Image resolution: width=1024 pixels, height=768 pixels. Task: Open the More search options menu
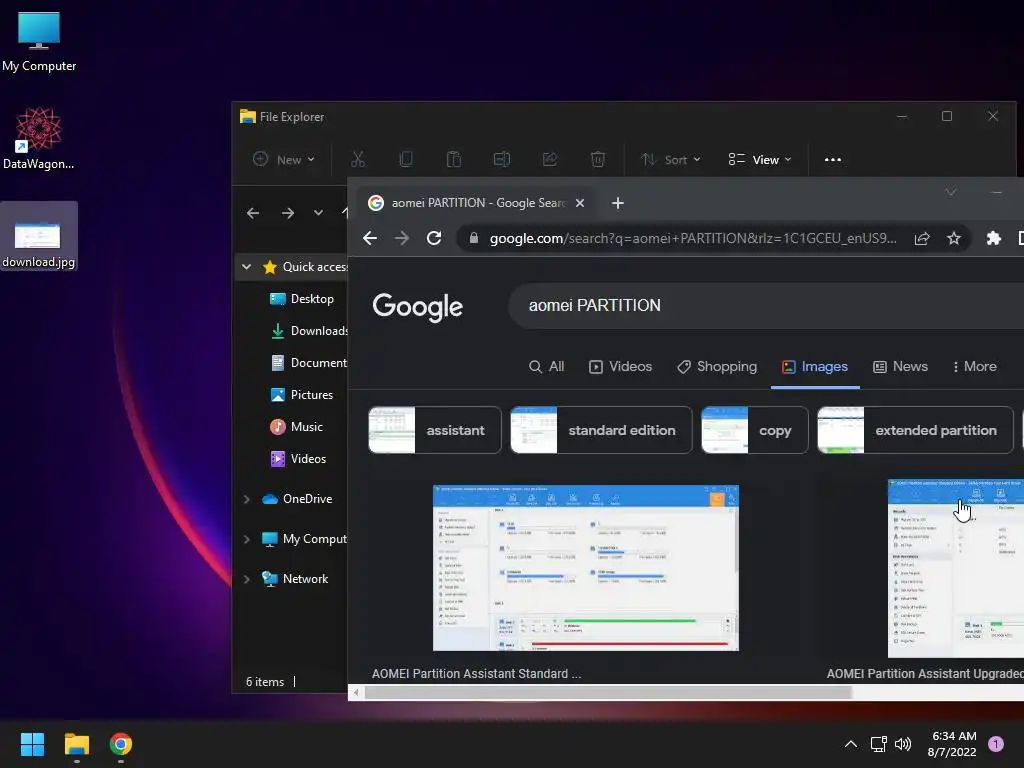coord(974,366)
